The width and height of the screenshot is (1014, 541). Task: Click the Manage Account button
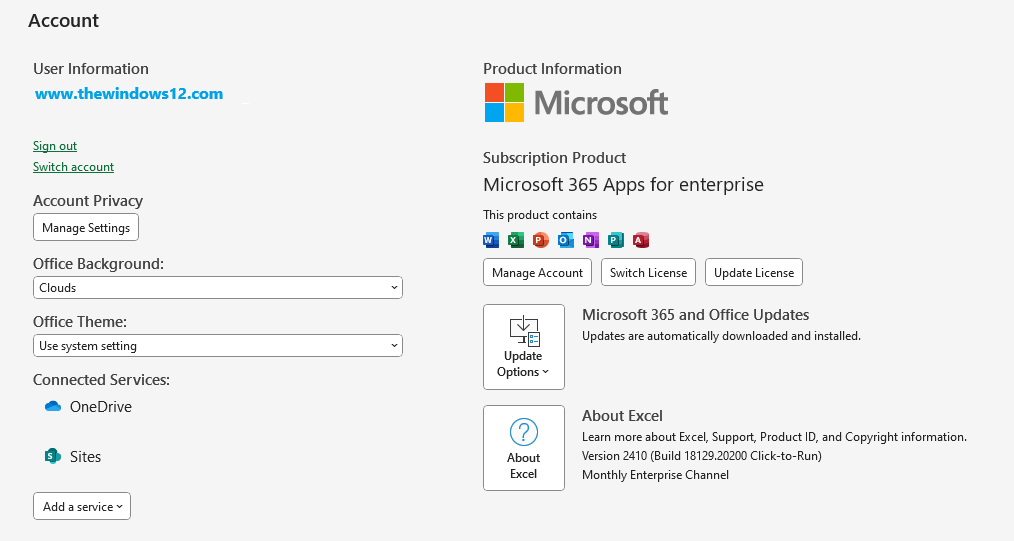537,272
